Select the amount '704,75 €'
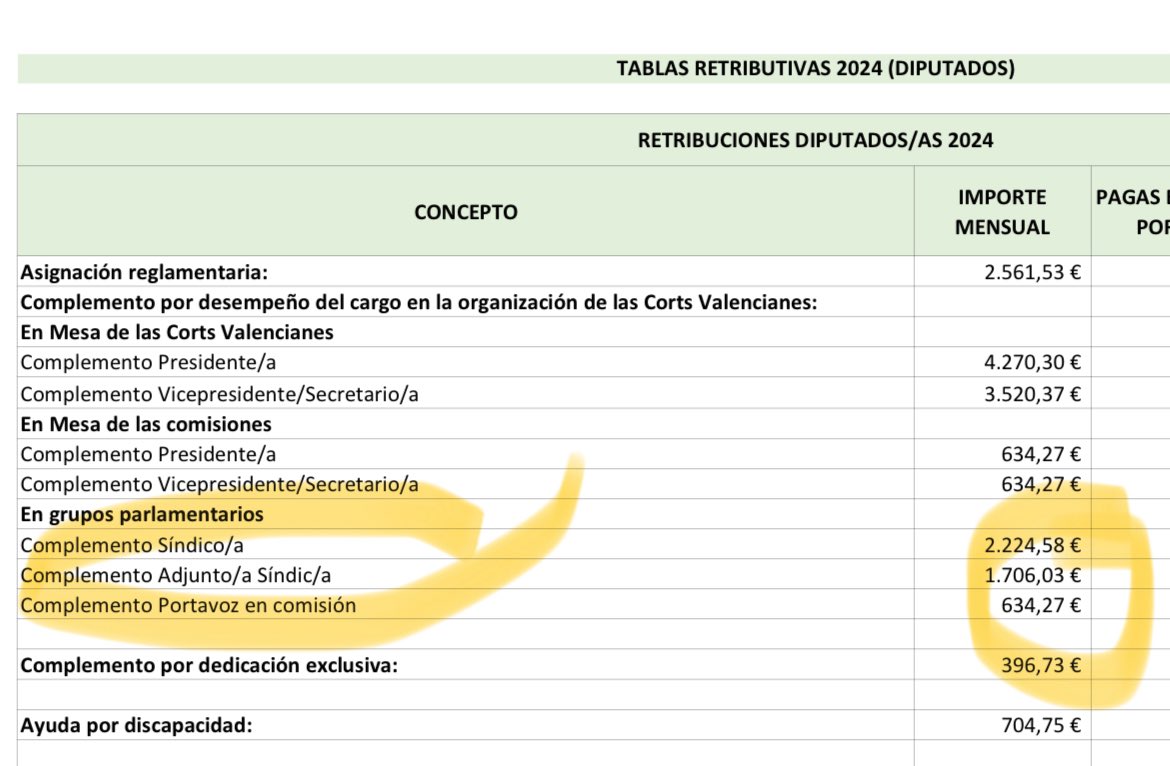1170x766 pixels. (x=1041, y=725)
